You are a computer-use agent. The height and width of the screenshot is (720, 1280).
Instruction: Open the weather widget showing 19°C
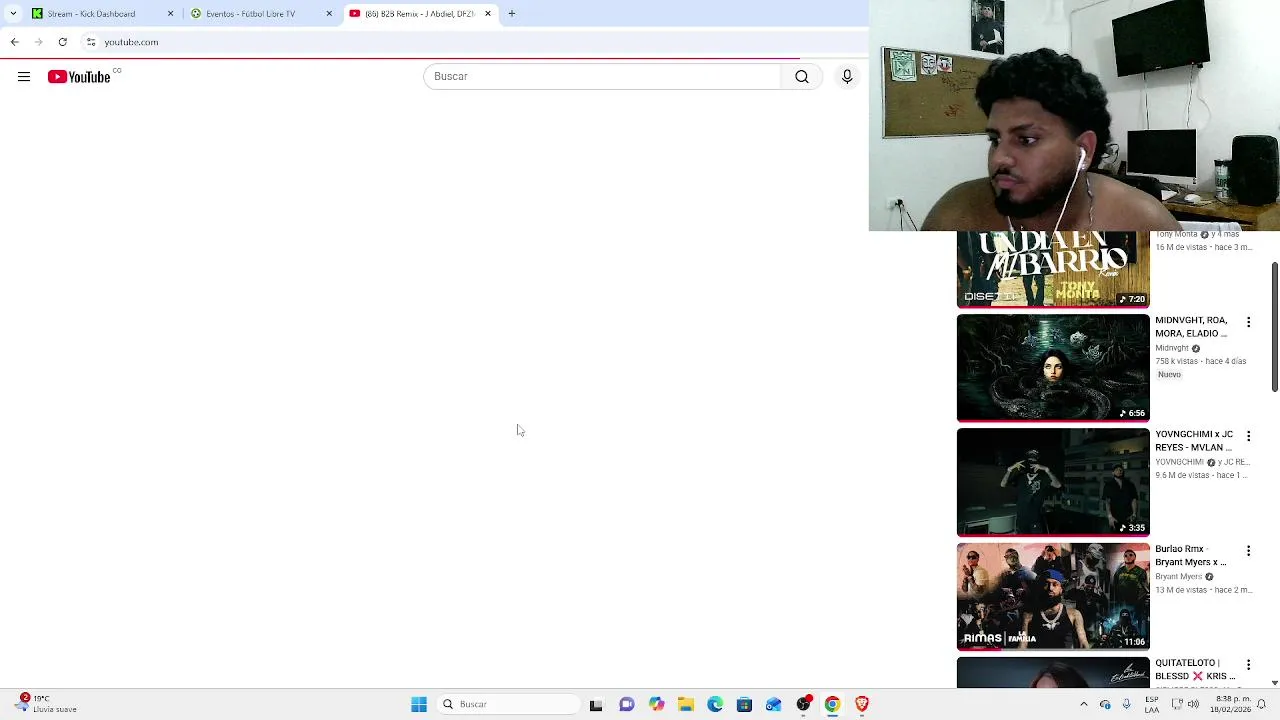pos(45,704)
